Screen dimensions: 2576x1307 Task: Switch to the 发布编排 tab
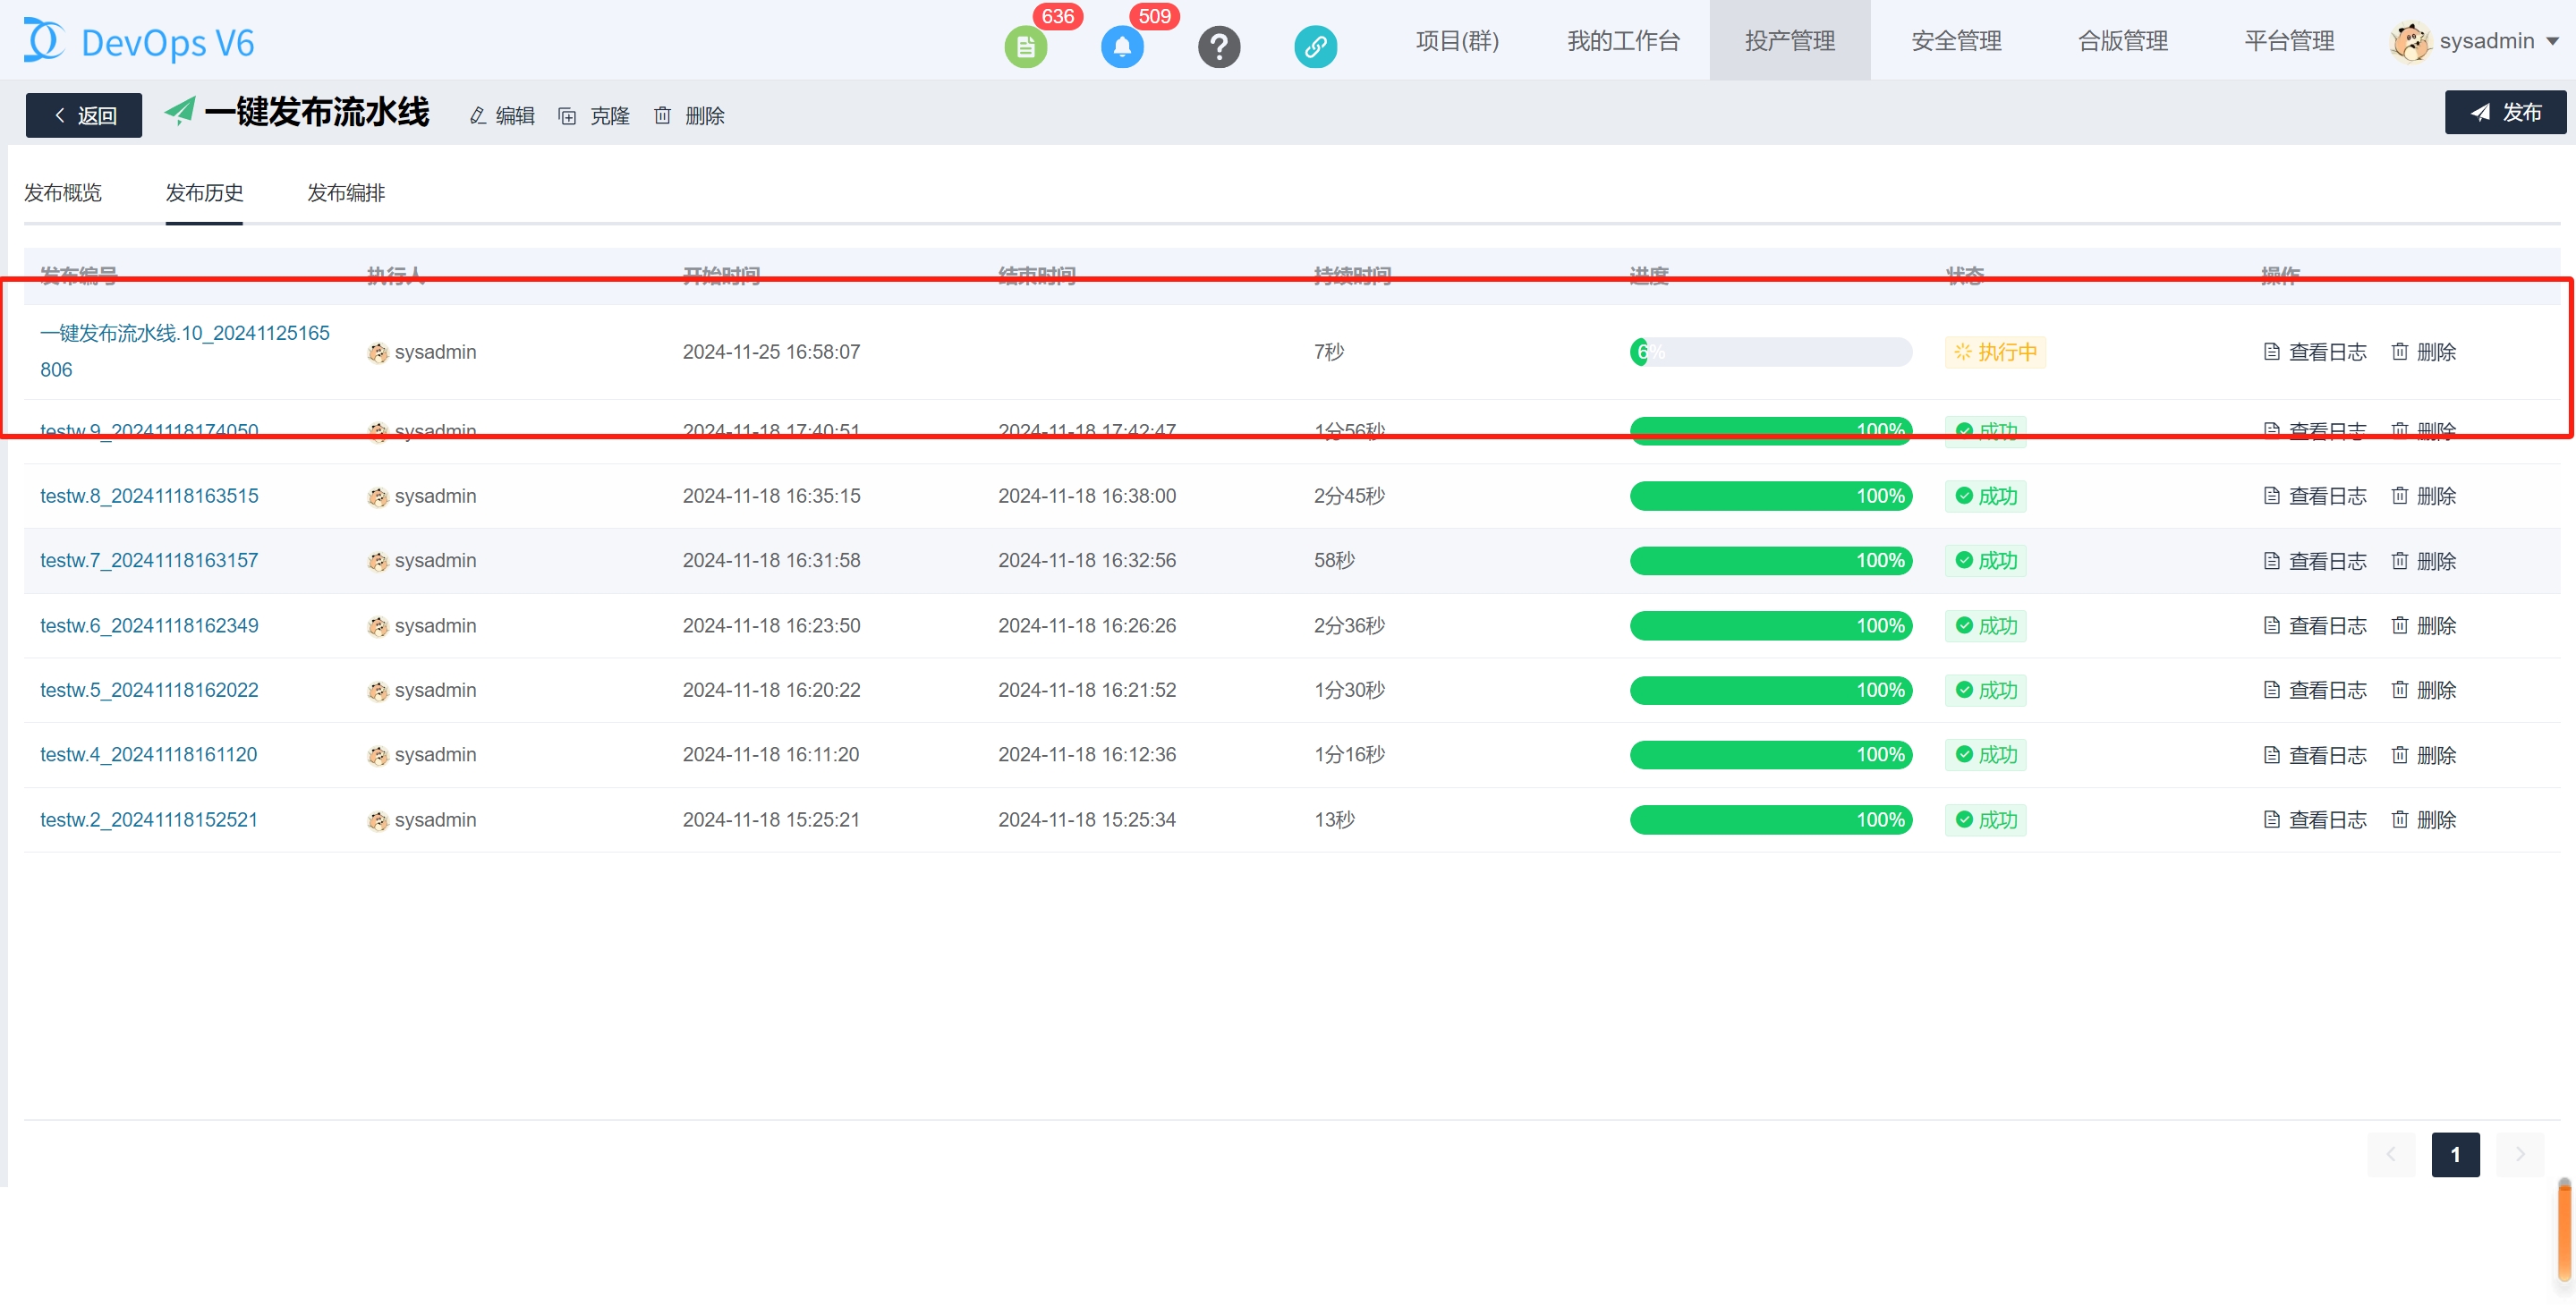coord(345,192)
